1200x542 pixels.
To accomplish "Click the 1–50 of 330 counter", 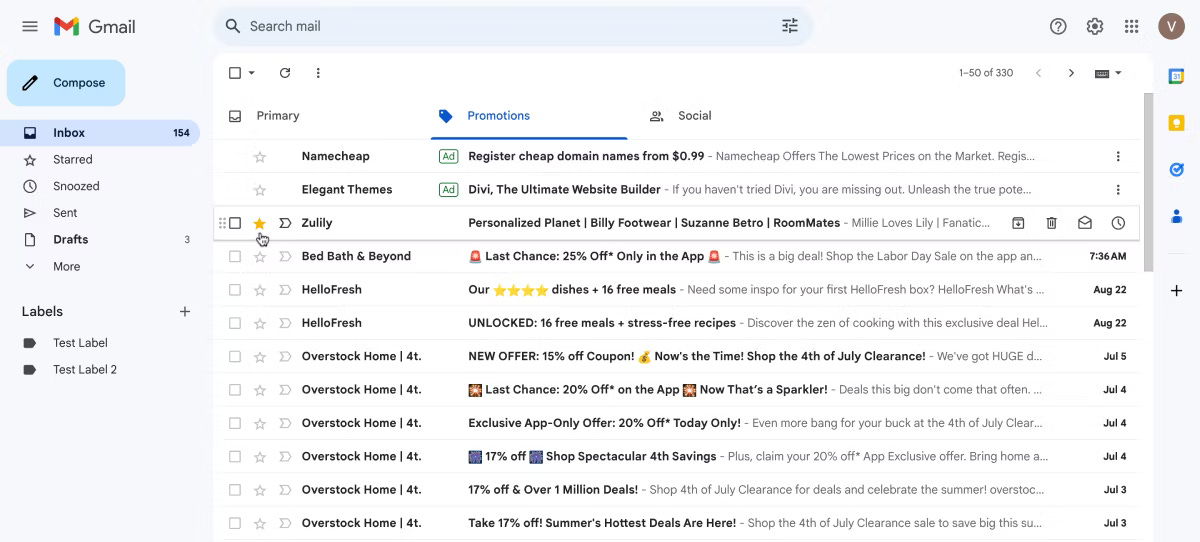I will coord(986,73).
